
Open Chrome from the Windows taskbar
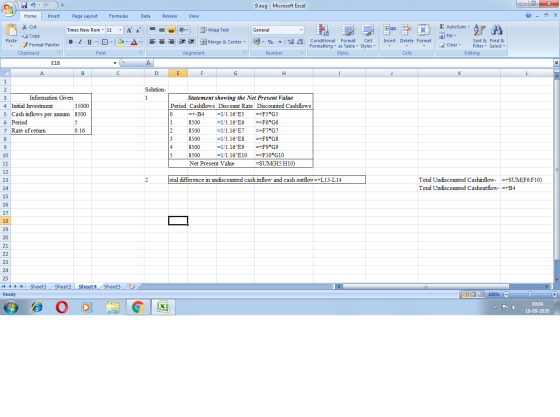click(138, 307)
